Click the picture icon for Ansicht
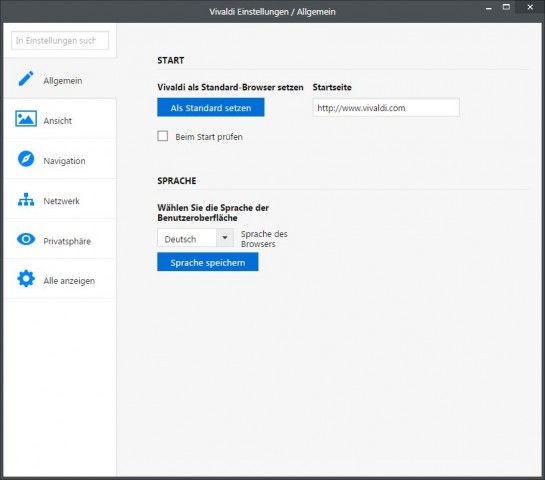 tap(26, 119)
